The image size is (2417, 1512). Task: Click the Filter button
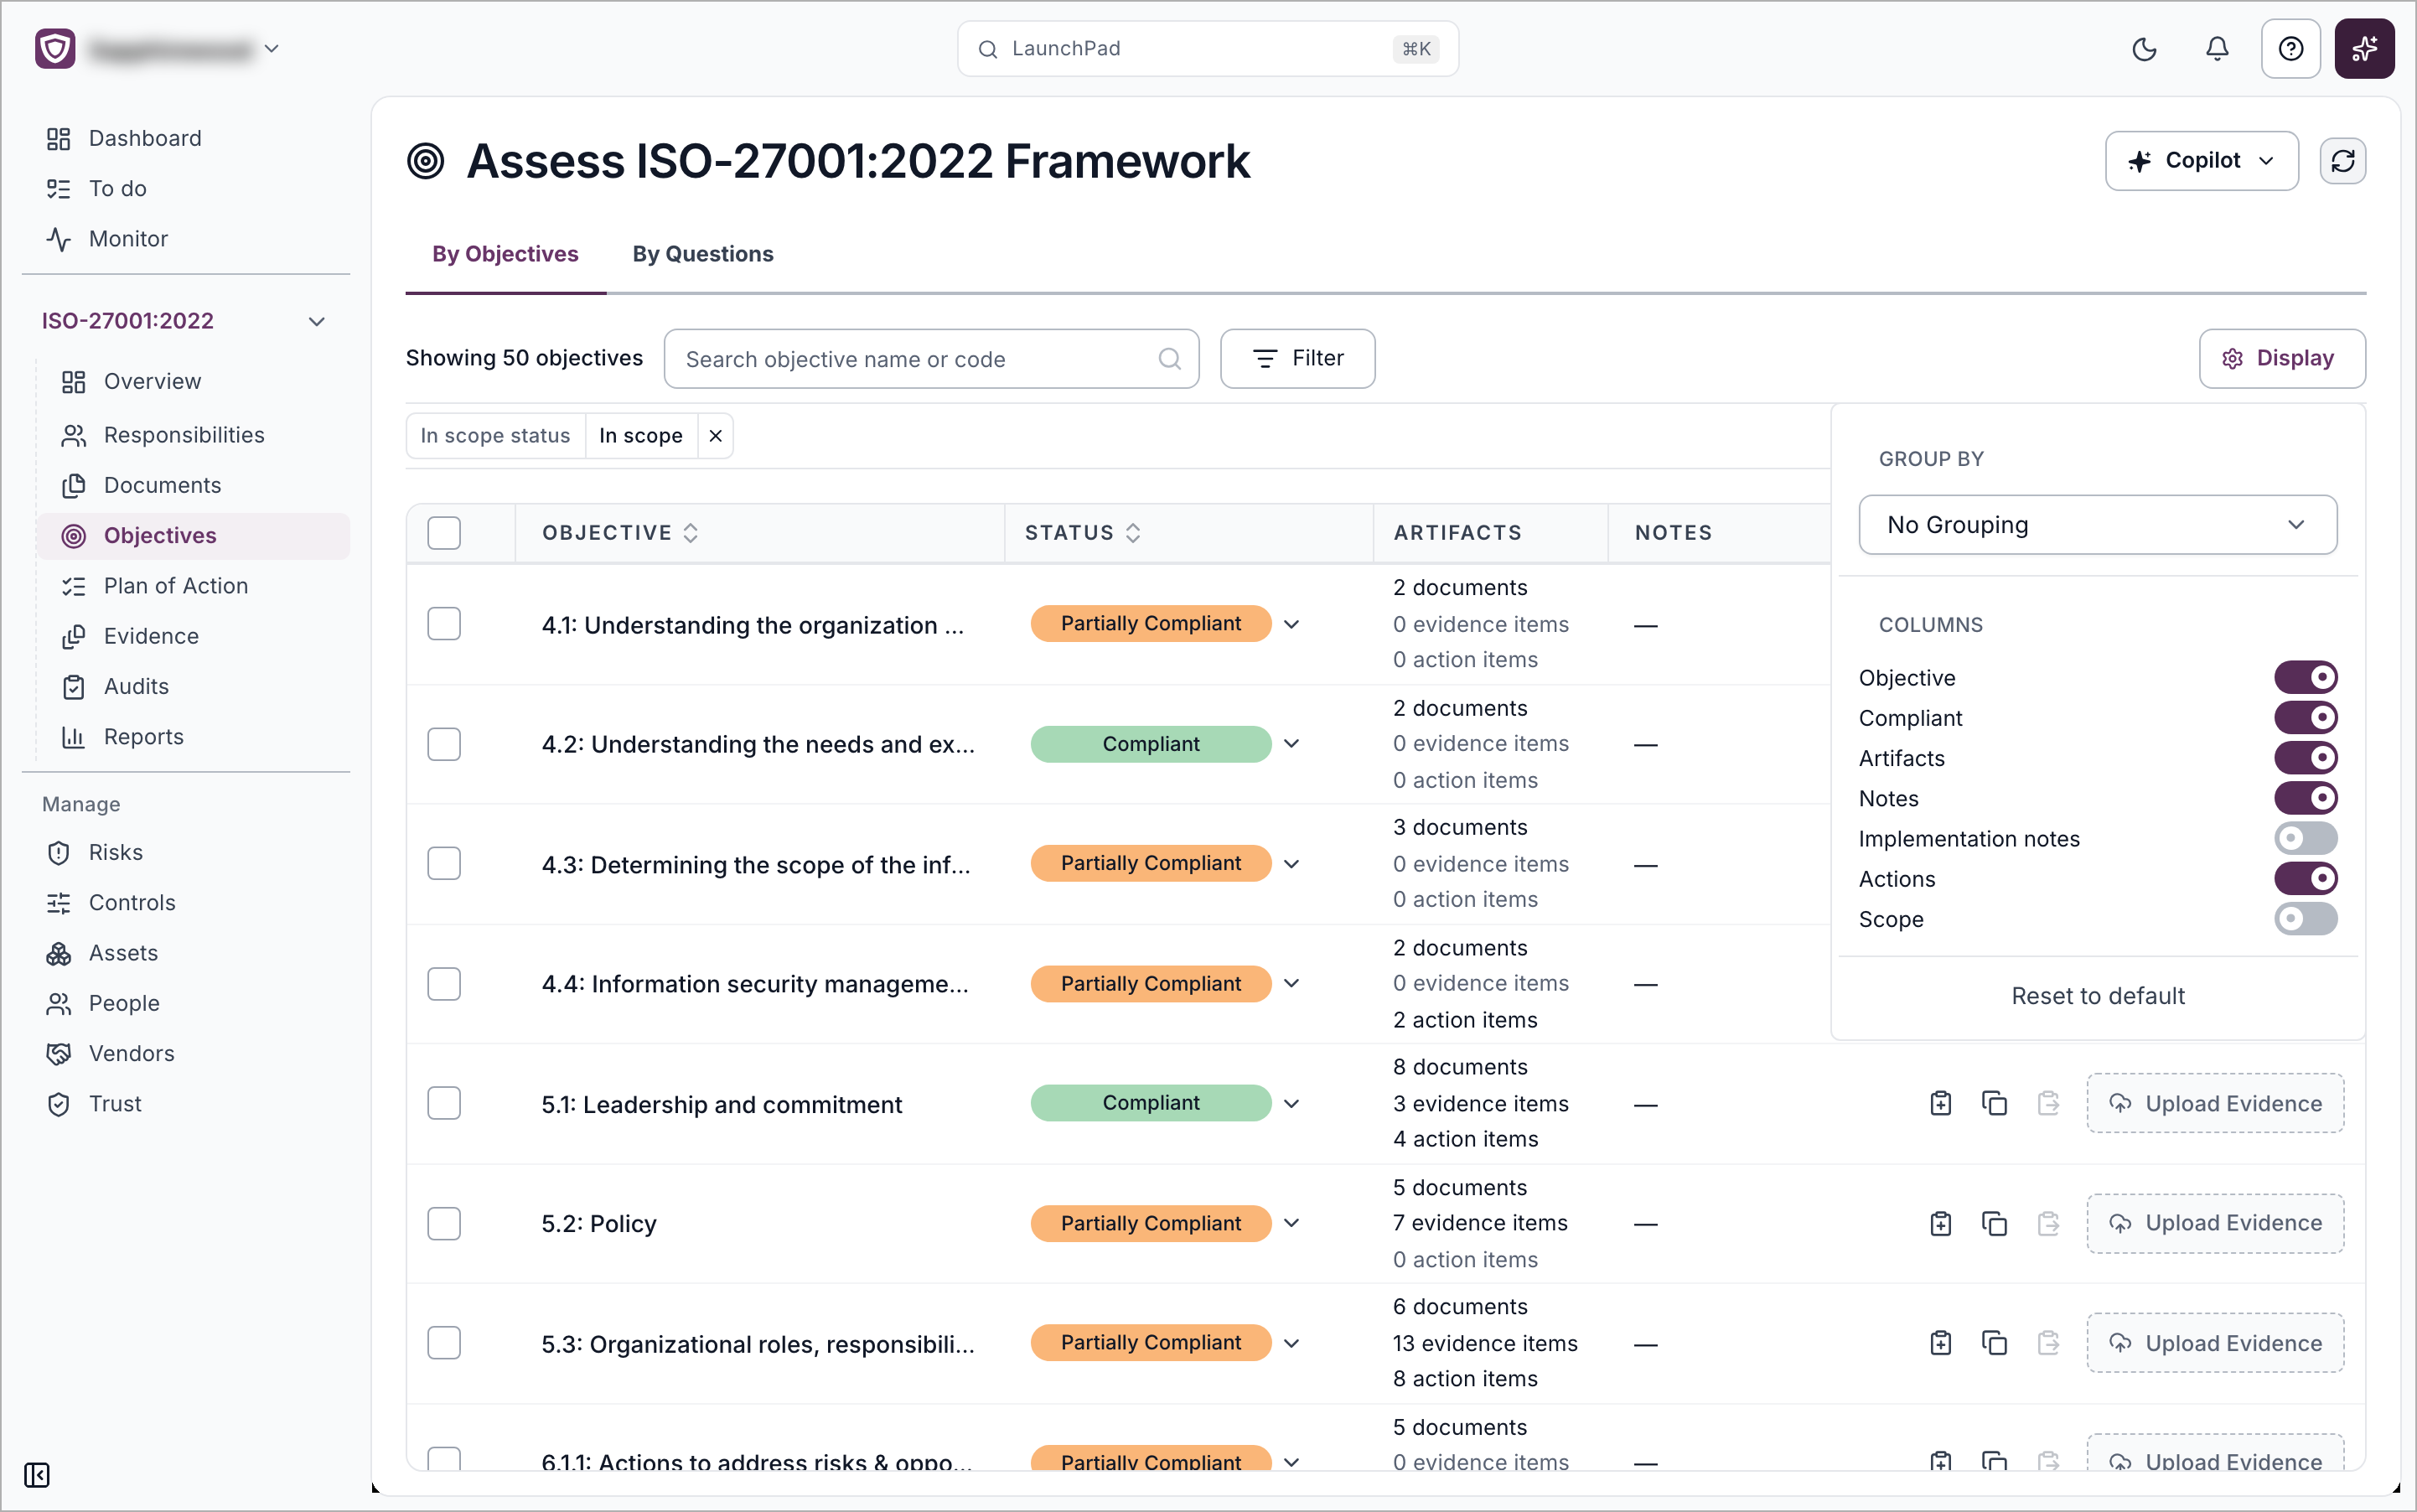pyautogui.click(x=1297, y=358)
